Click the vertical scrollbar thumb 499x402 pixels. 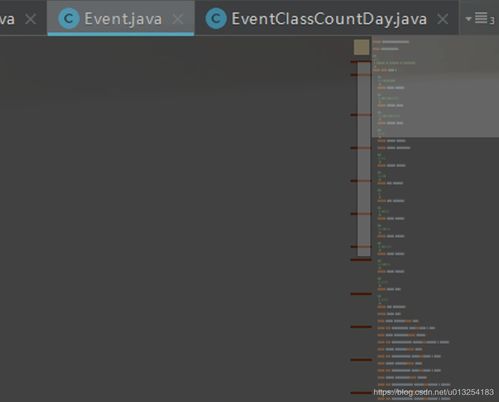(x=364, y=159)
